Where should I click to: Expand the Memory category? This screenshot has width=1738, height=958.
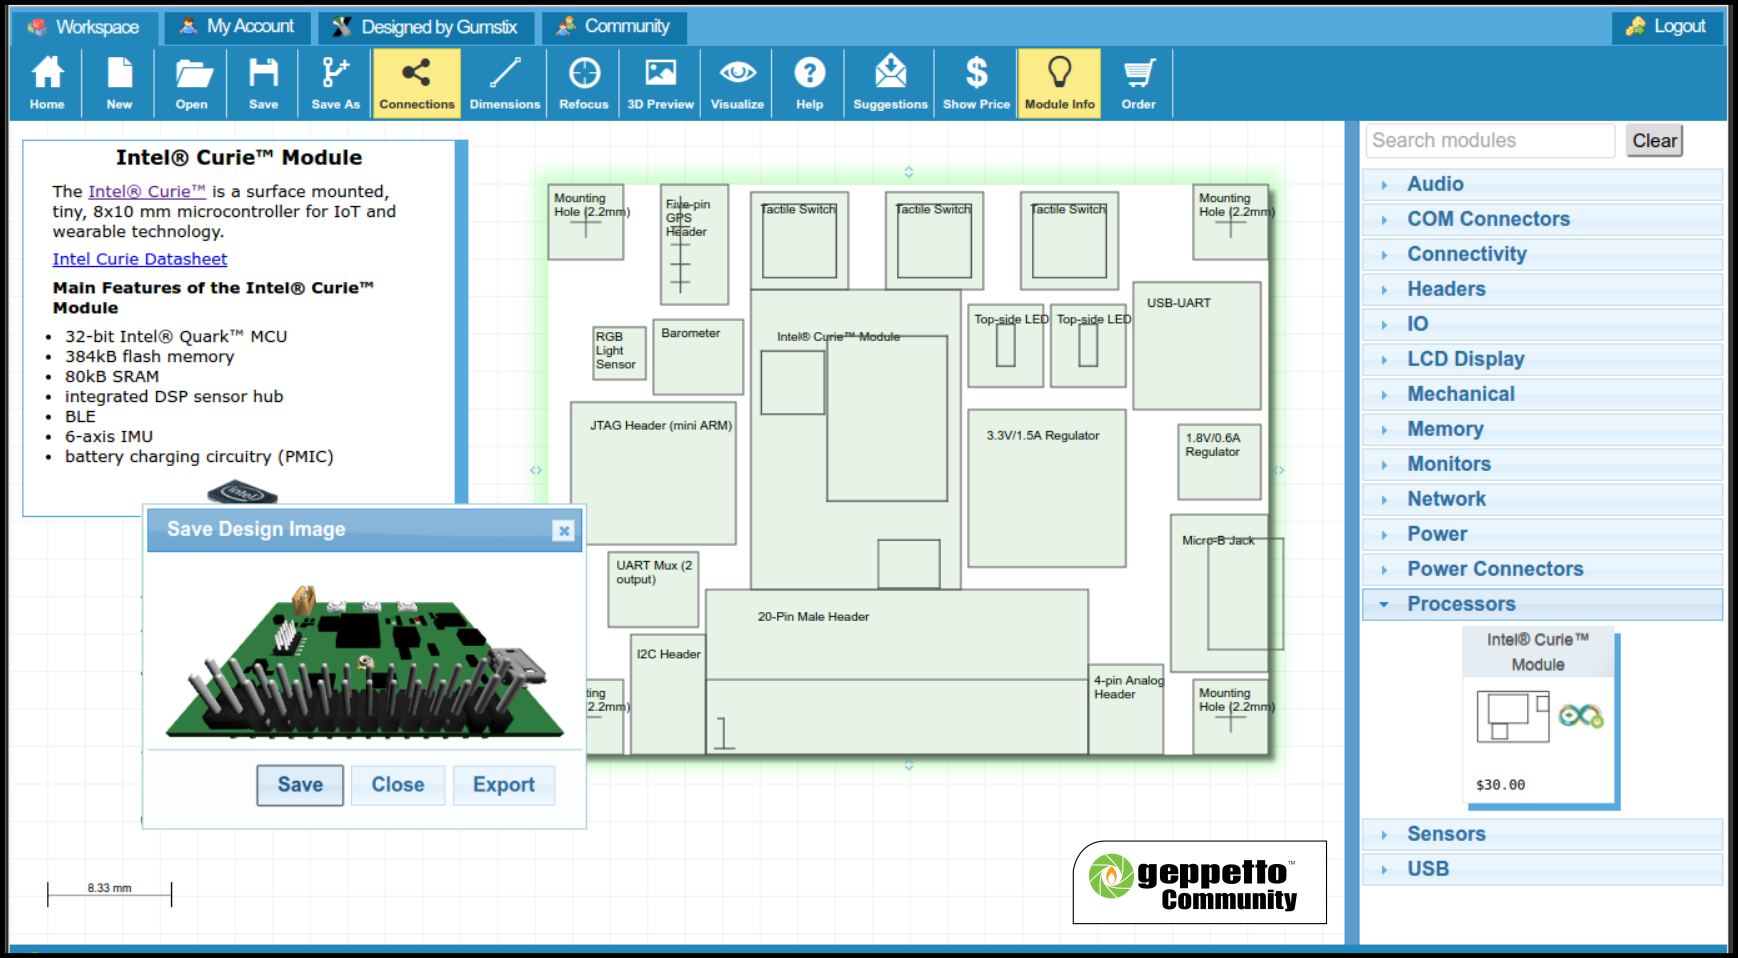point(1542,429)
